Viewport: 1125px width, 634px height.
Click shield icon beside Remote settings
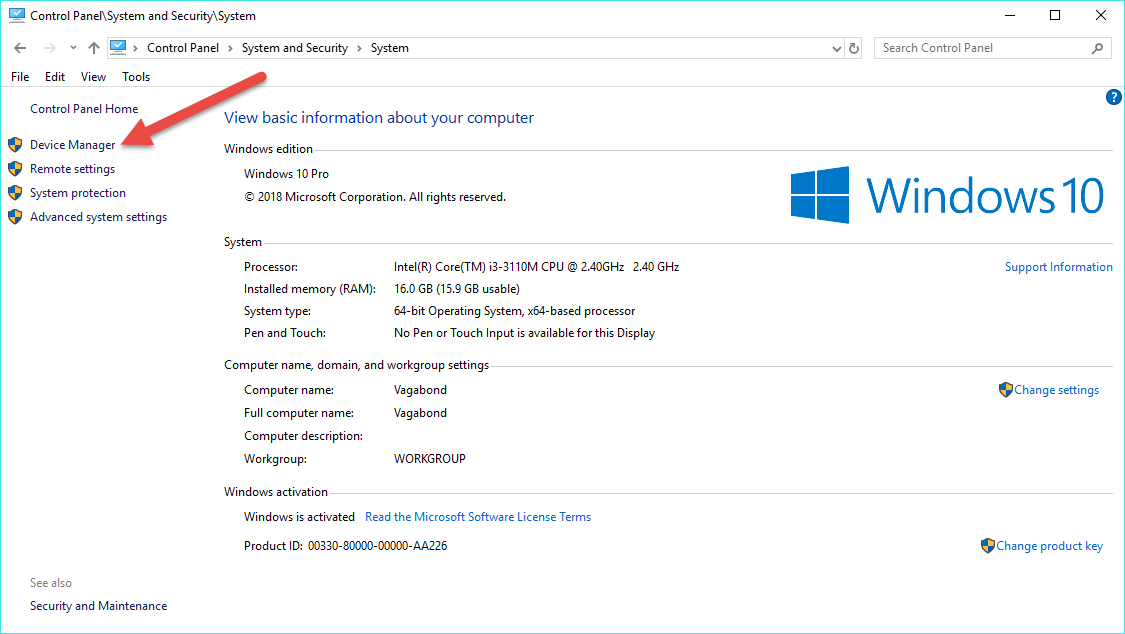(15, 169)
